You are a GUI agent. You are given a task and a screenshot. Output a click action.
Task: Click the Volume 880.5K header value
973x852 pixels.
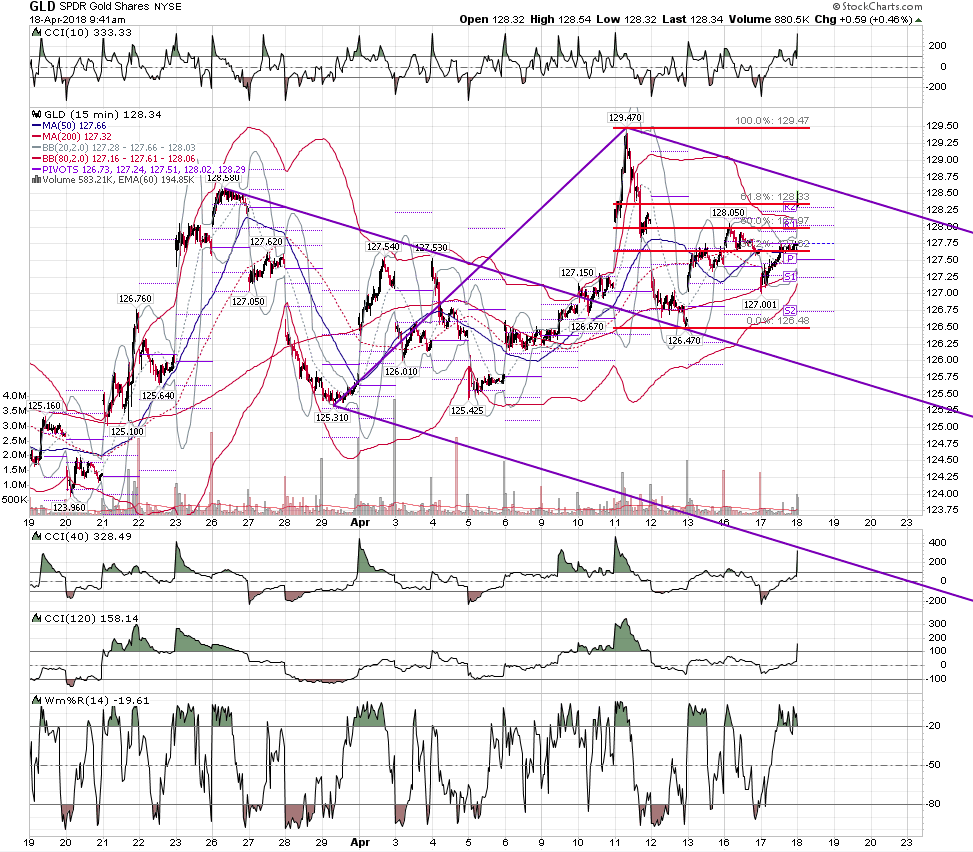[769, 19]
